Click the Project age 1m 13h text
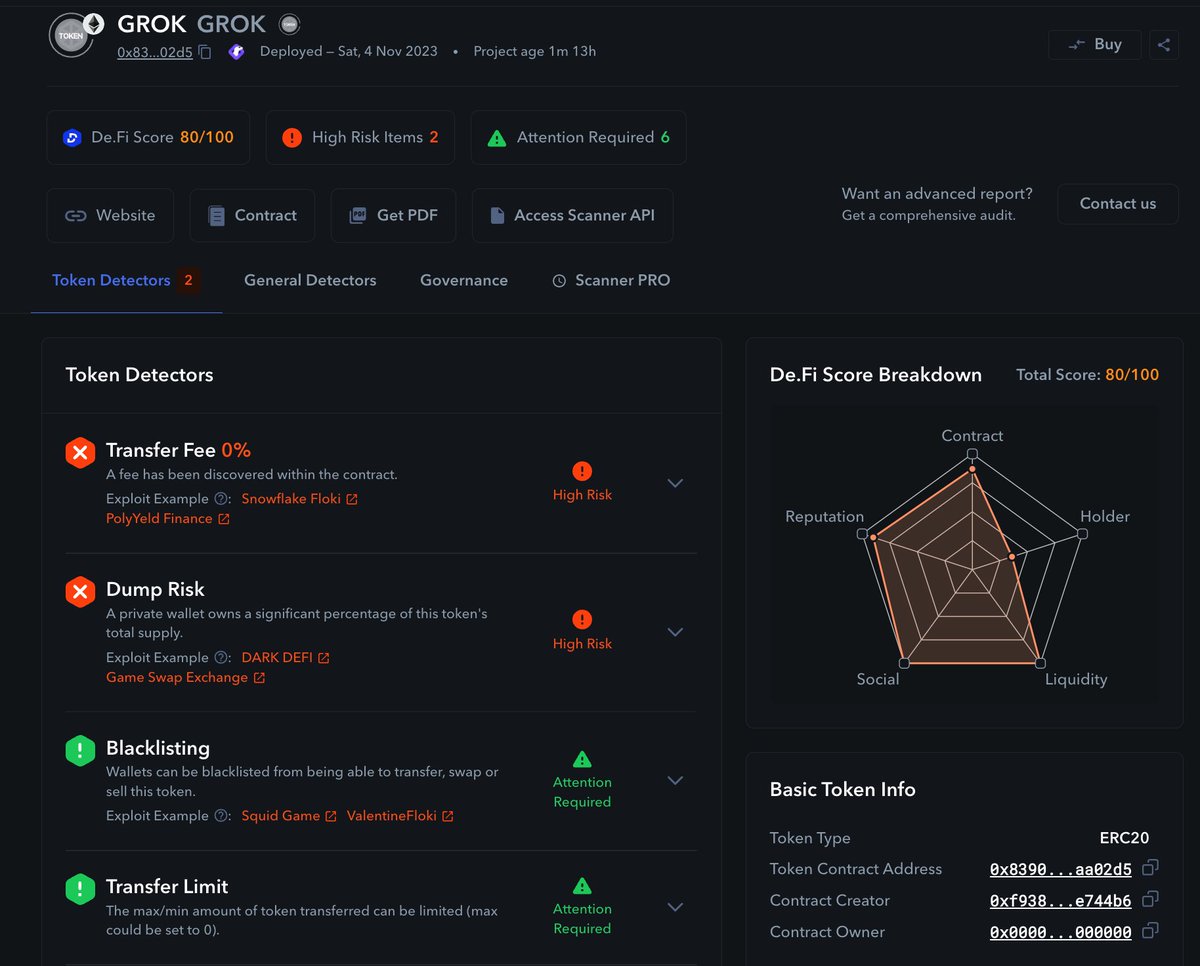1200x966 pixels. 534,51
